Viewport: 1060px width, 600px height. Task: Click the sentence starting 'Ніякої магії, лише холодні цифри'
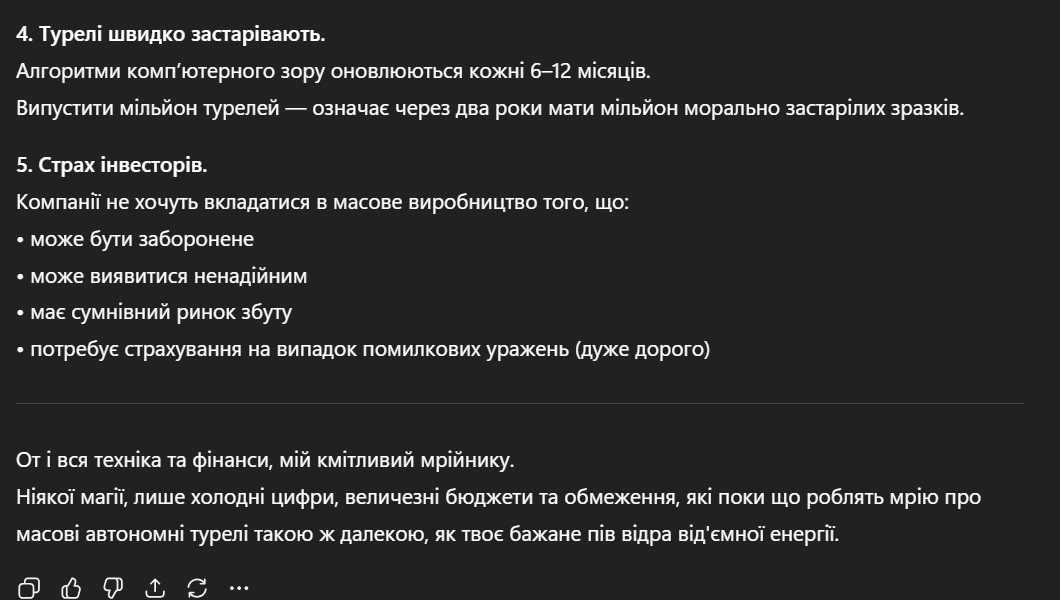(x=498, y=498)
